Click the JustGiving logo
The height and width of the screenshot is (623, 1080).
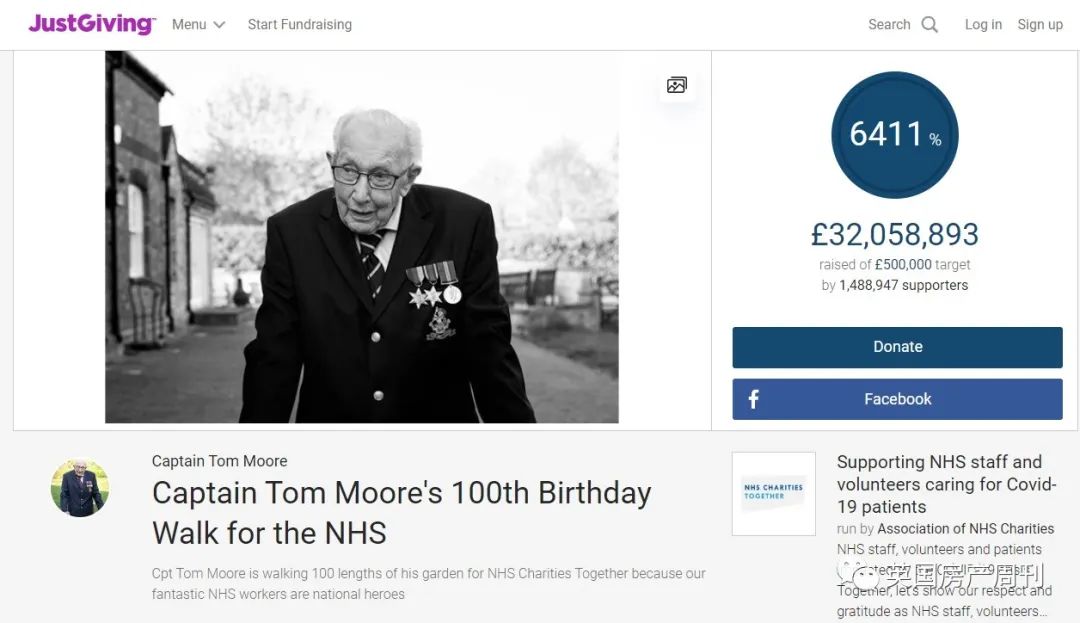91,24
